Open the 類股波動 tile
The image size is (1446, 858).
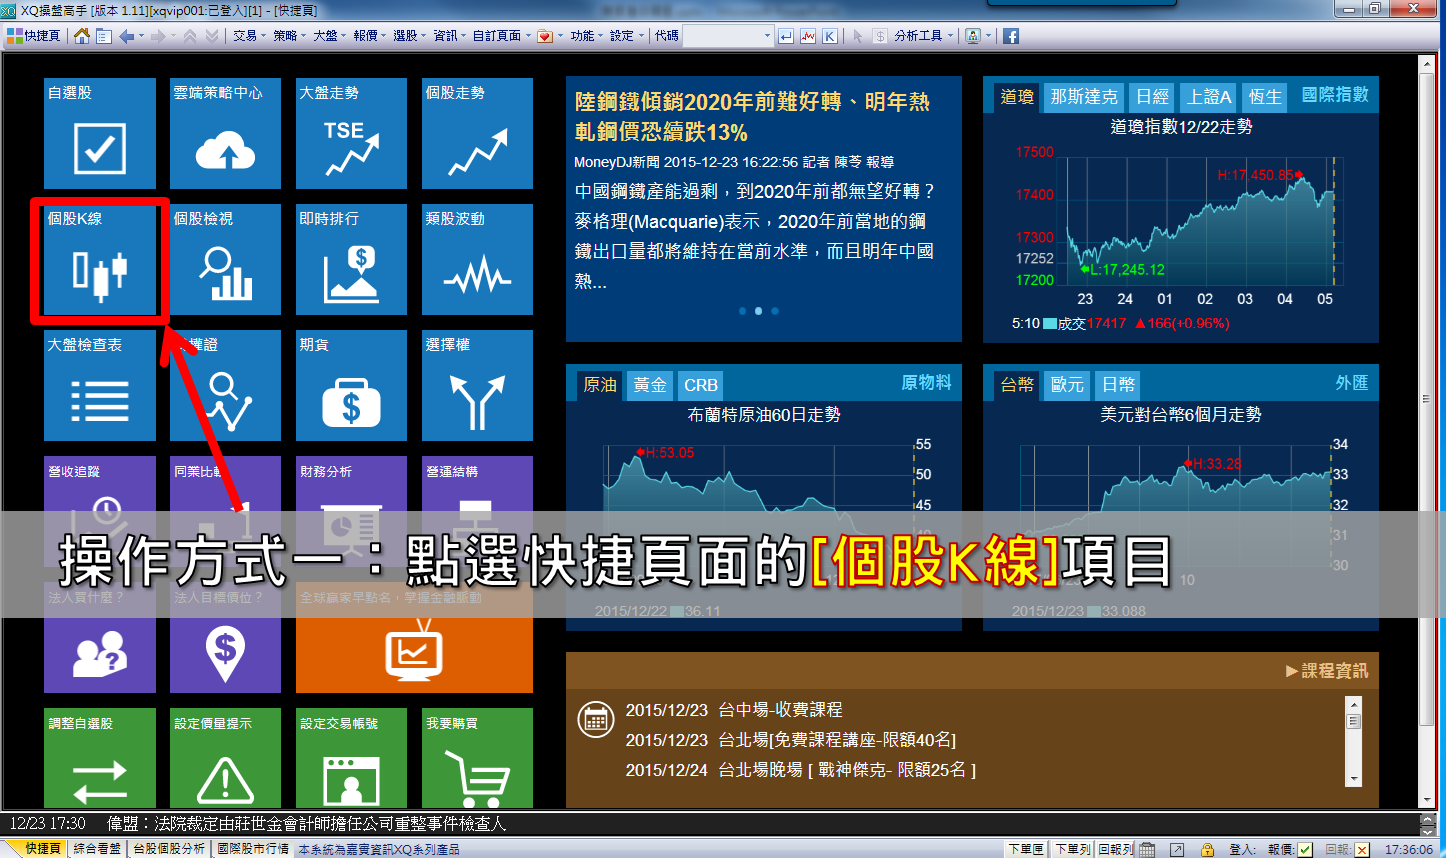pyautogui.click(x=478, y=259)
